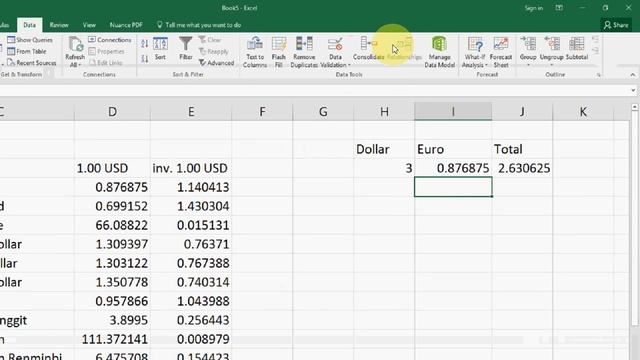Expand What-If Analysis dropdown arrow
Screen dimensions: 640x360
point(486,65)
